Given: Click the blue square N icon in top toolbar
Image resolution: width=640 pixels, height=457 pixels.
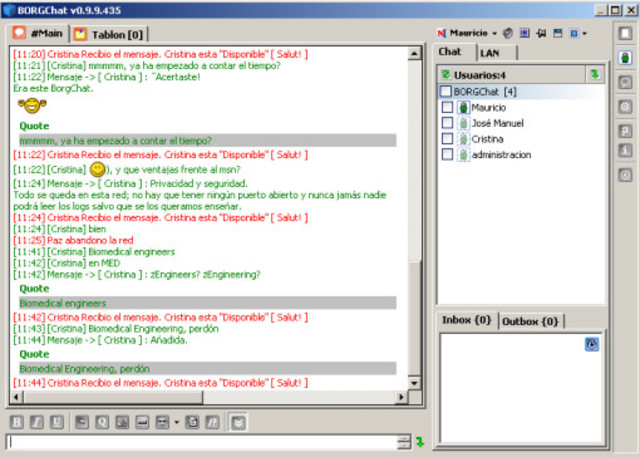Looking at the screenshot, I should tap(524, 33).
